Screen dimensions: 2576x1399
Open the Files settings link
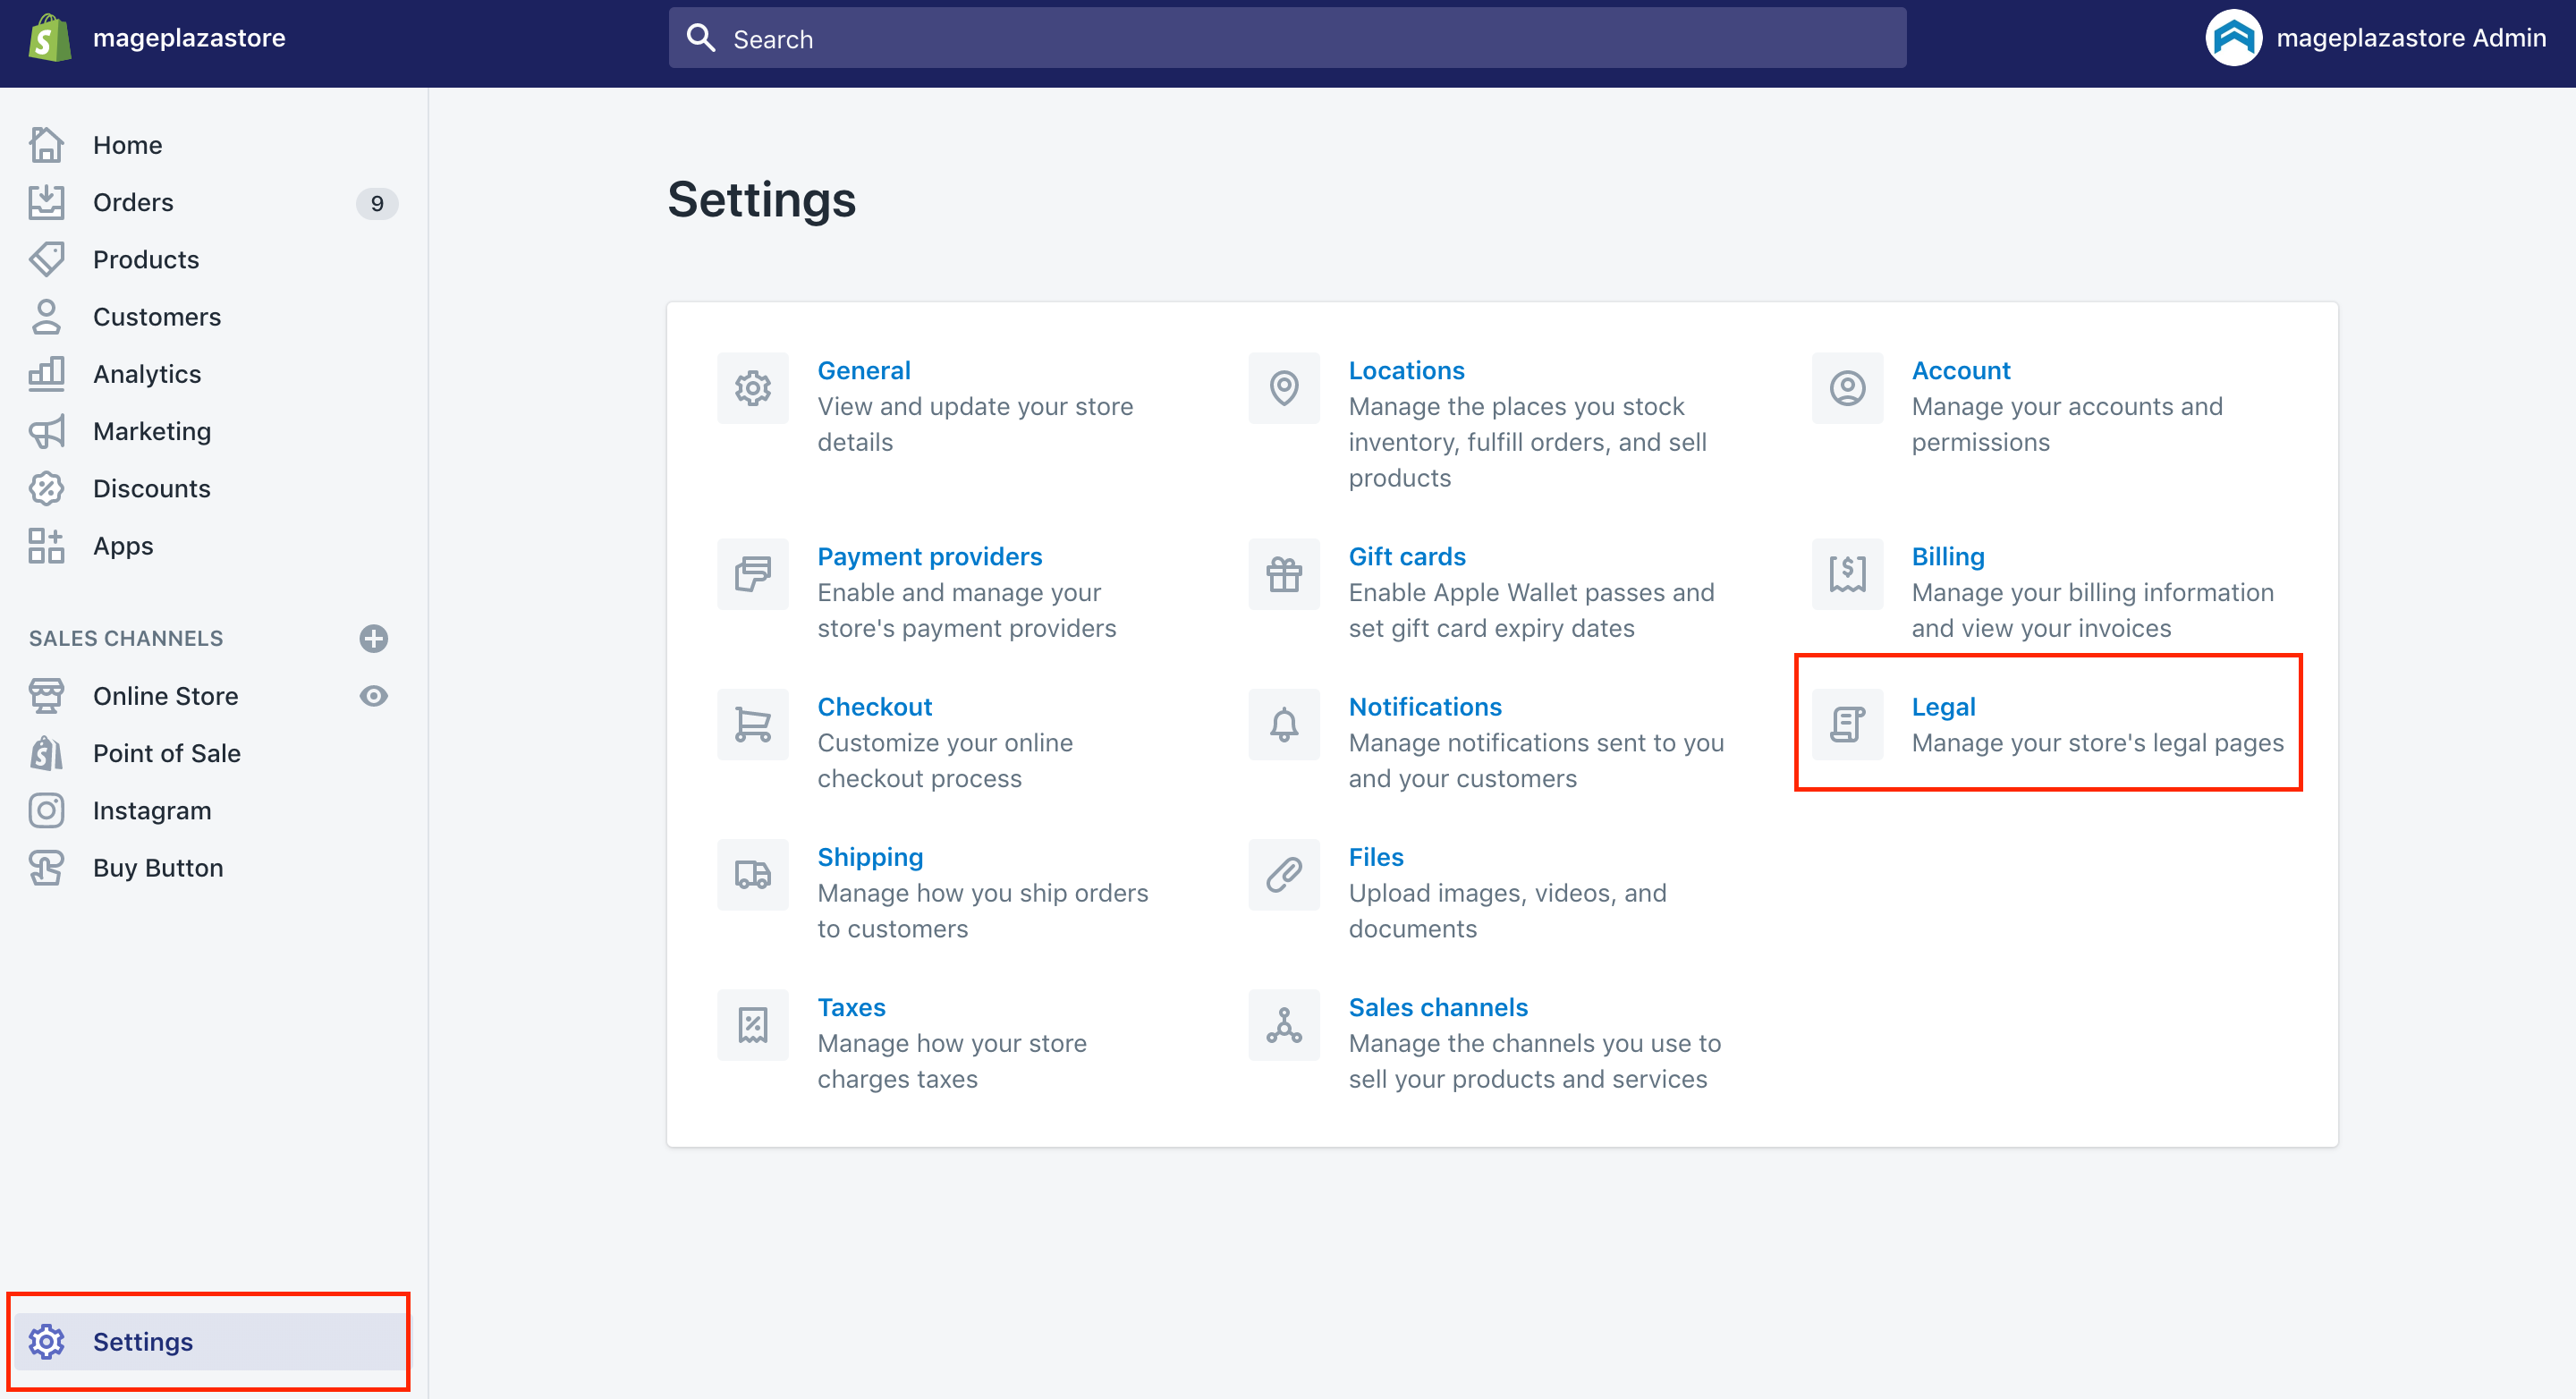1376,857
